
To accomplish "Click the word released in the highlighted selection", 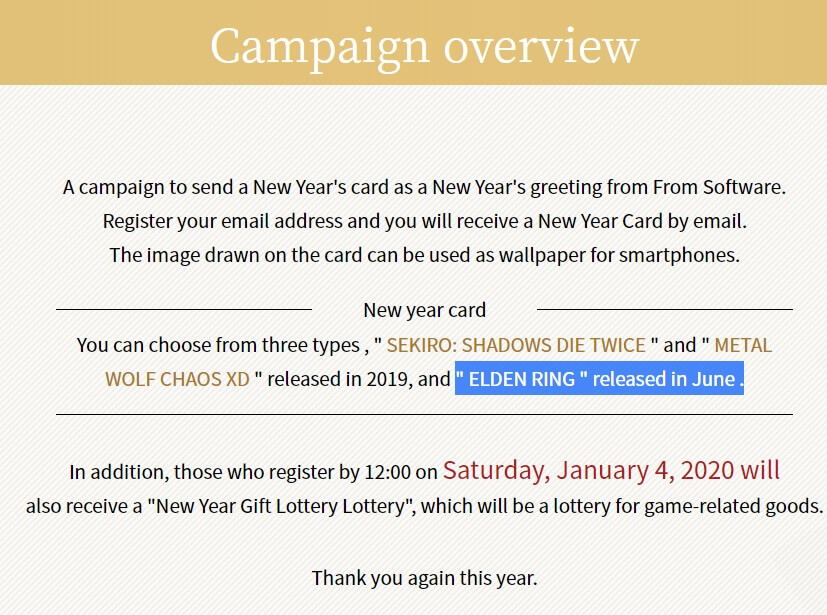I will 628,380.
